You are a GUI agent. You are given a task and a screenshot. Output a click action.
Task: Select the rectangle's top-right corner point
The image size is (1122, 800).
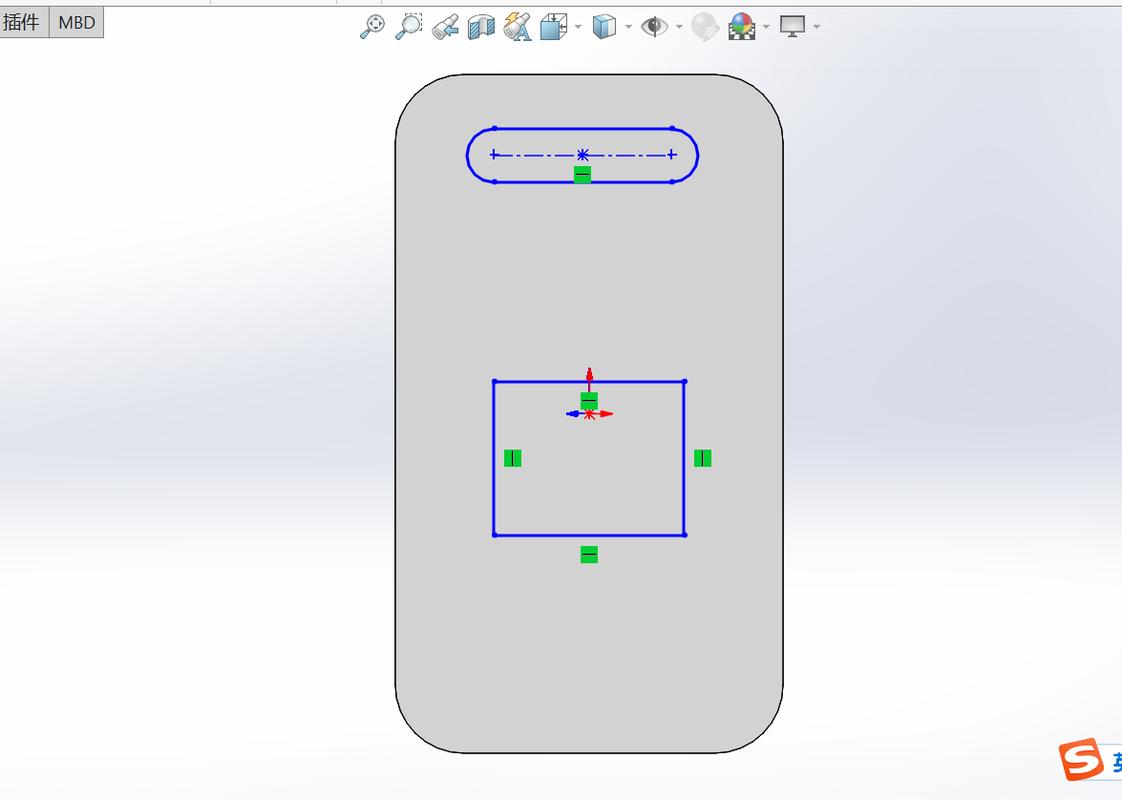click(x=685, y=381)
